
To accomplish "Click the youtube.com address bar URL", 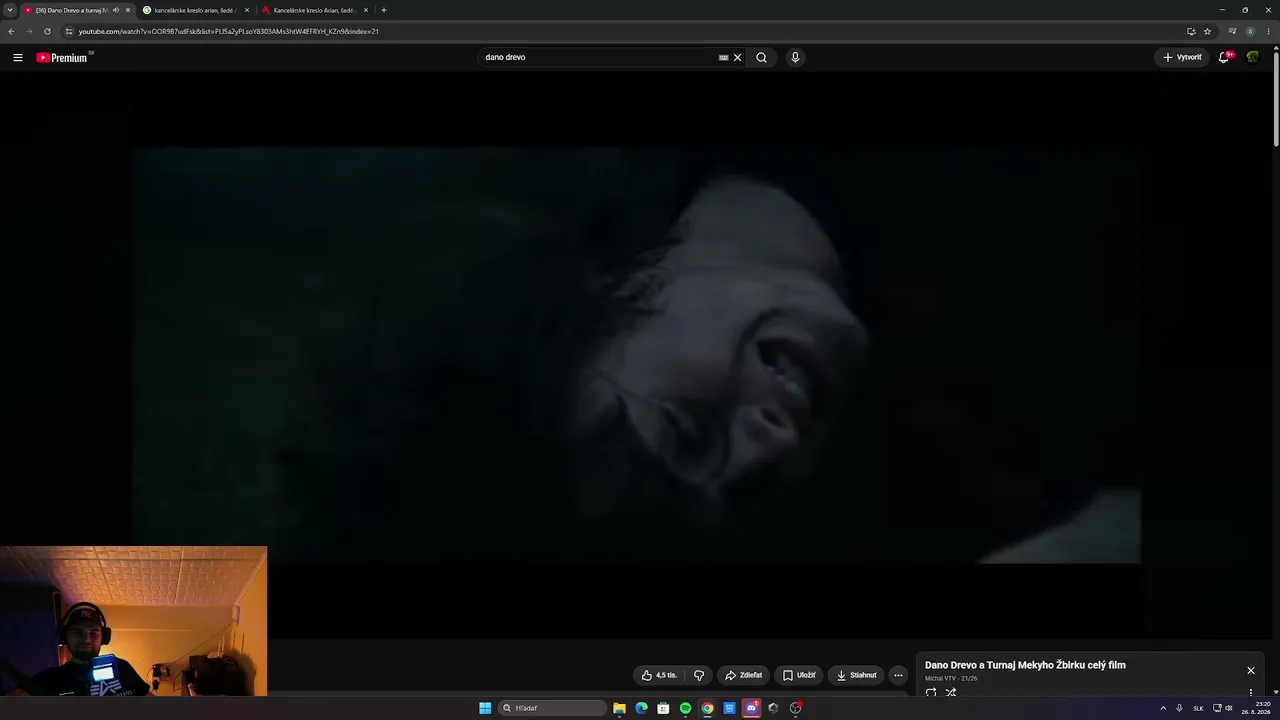I will [229, 31].
